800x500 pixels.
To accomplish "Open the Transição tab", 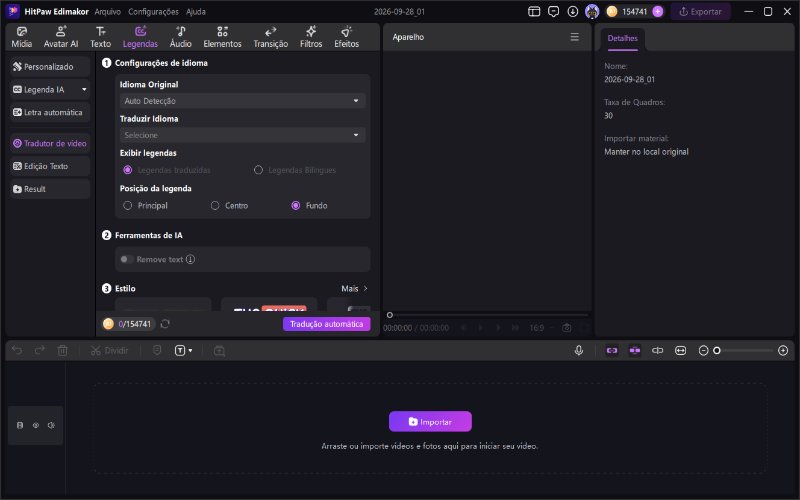I will coord(270,37).
